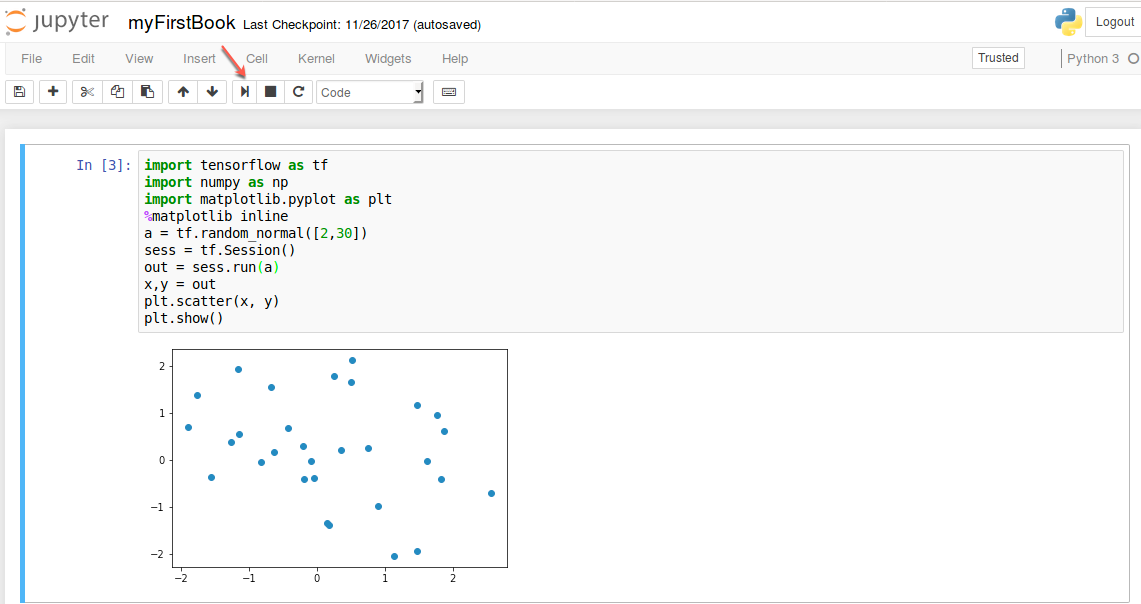
Task: Restart the kernel
Action: pyautogui.click(x=298, y=91)
